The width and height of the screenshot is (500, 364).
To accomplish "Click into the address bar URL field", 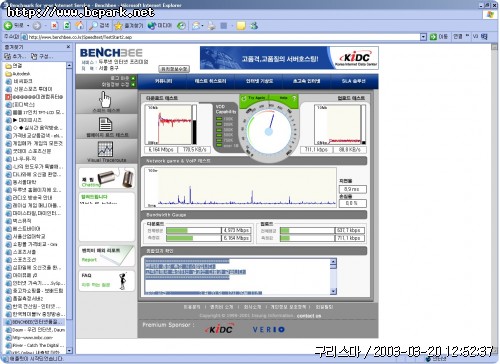I will point(220,37).
